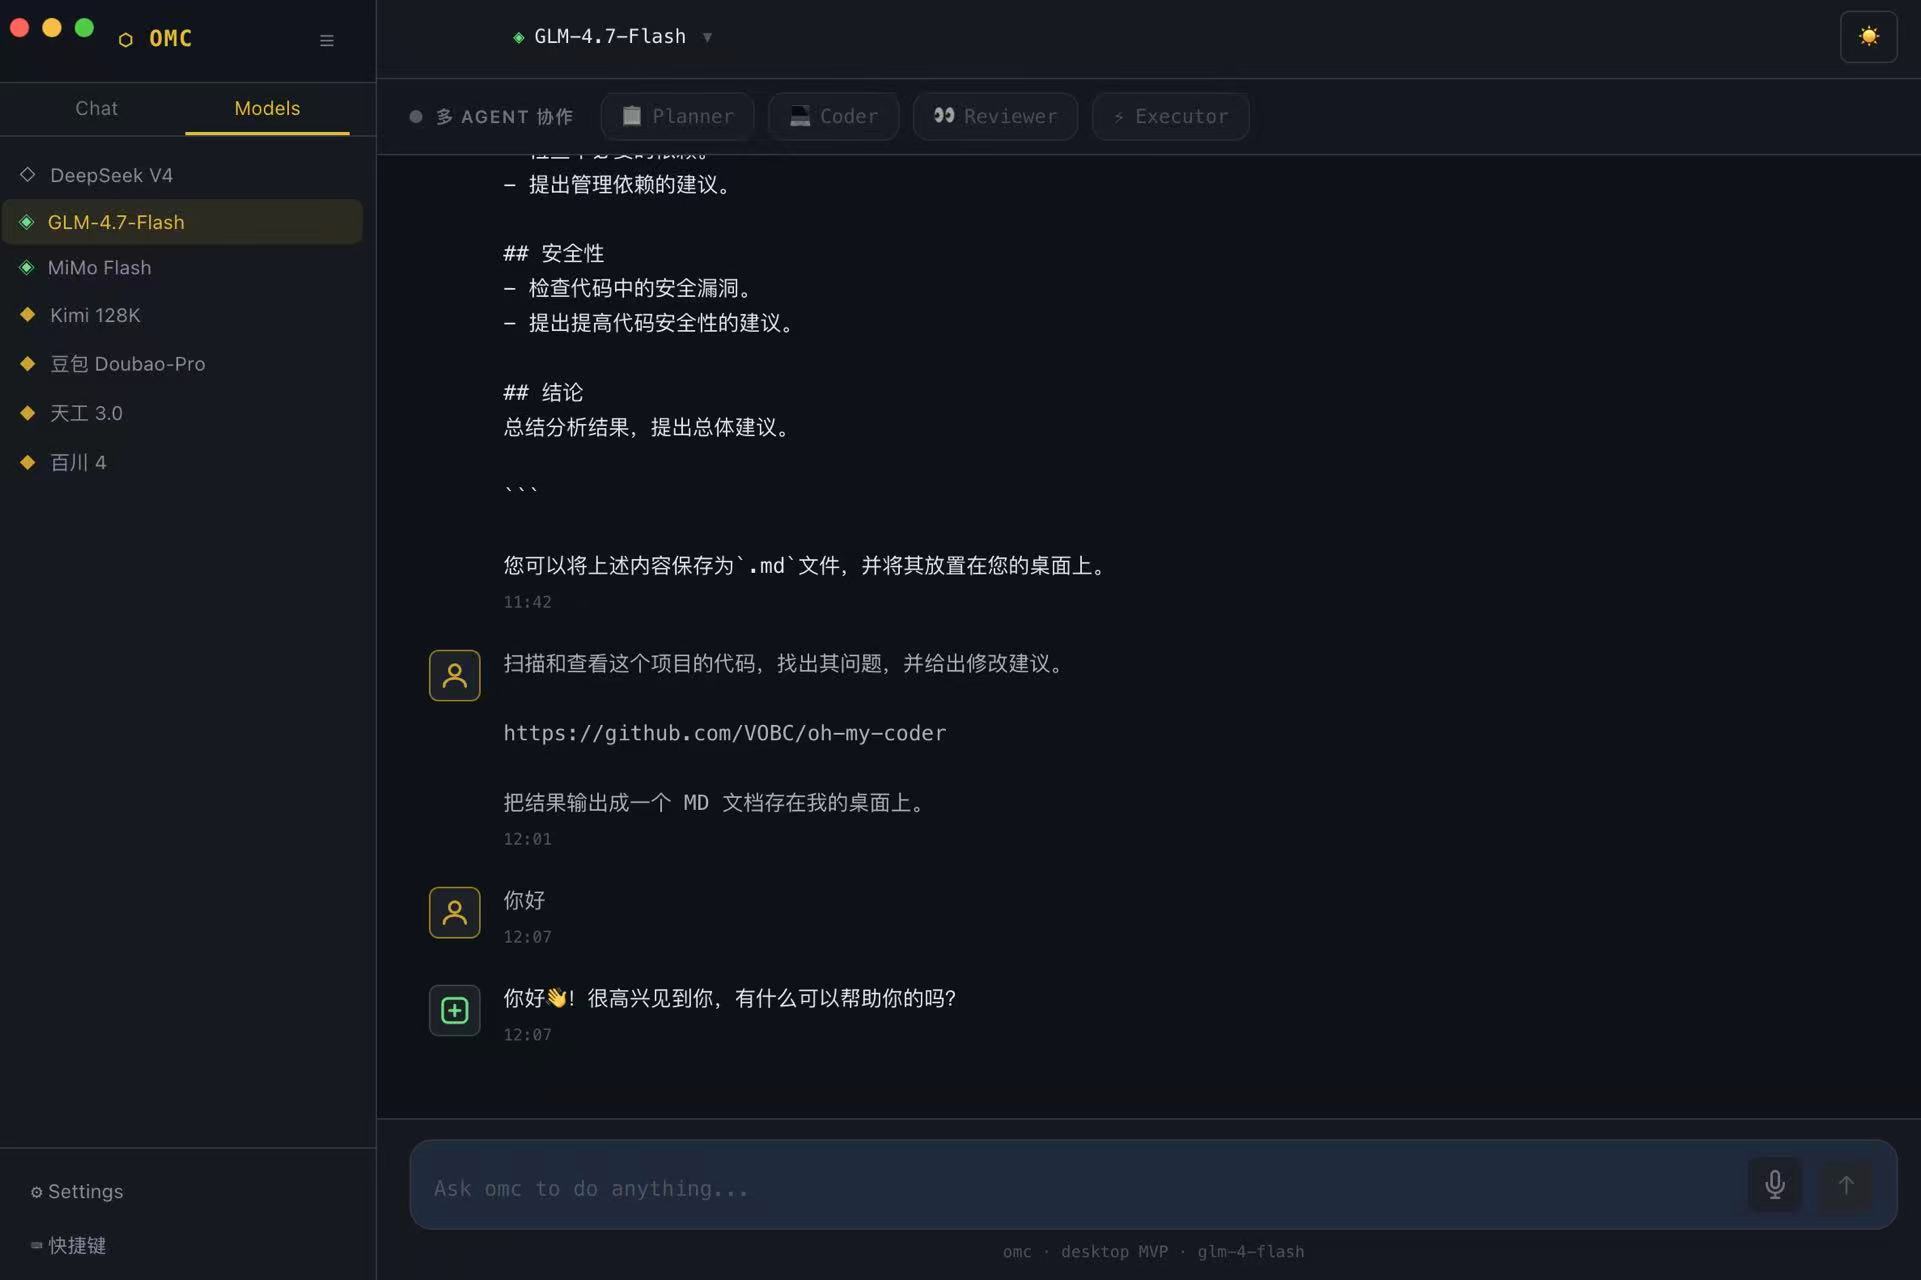Select the DeepSeek V4 model
Viewport: 1921px width, 1280px height.
point(182,175)
